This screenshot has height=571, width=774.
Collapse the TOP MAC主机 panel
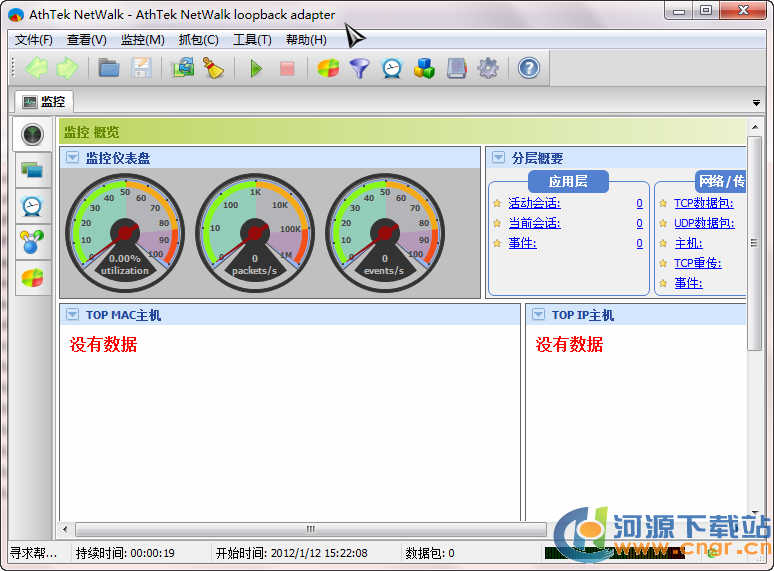(x=72, y=315)
